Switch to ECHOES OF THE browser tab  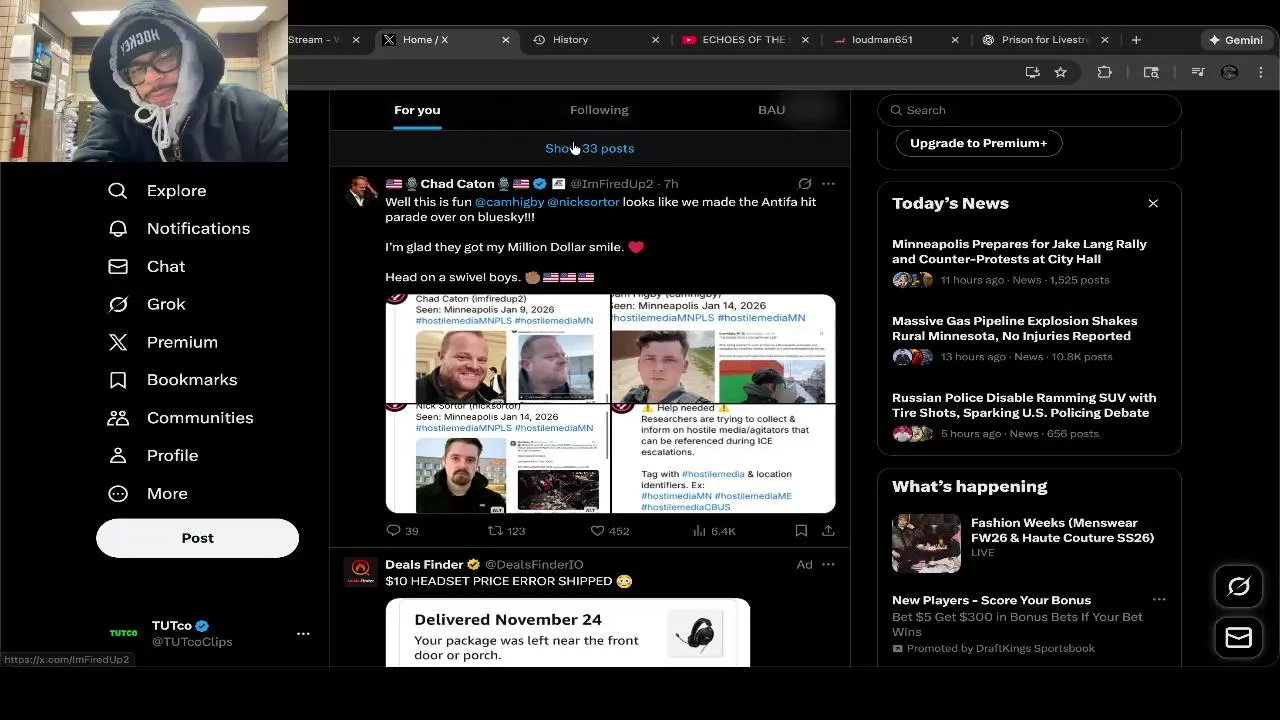point(744,40)
